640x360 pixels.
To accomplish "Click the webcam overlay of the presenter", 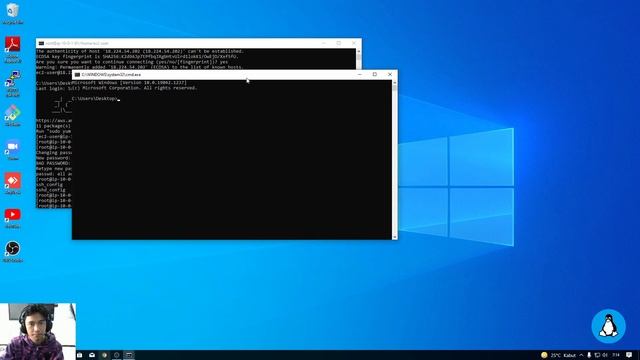I will 38,331.
